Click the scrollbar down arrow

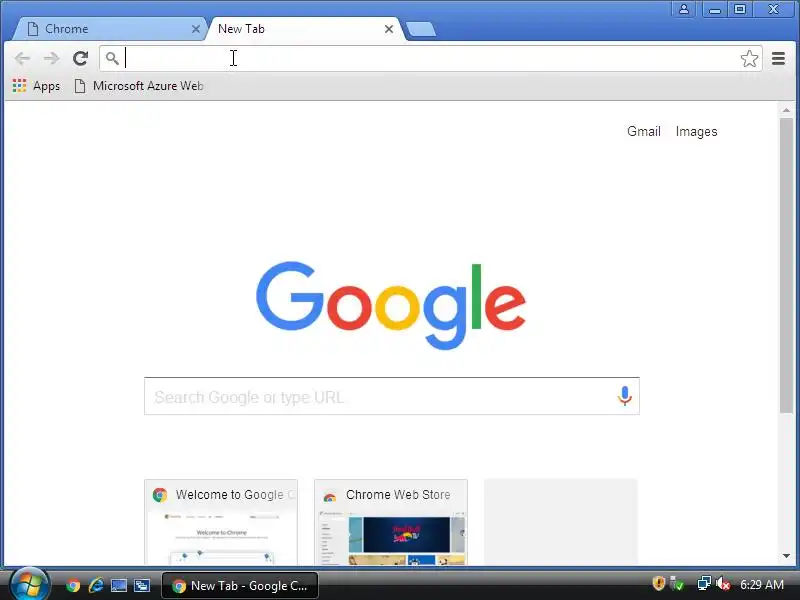tap(786, 556)
